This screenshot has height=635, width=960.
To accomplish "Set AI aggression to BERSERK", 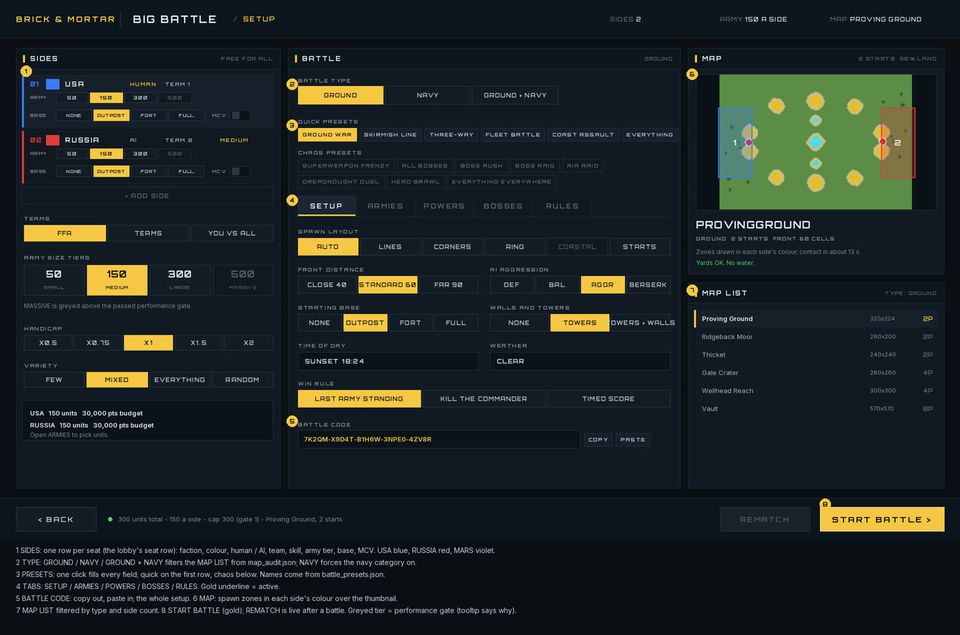I will 648,285.
